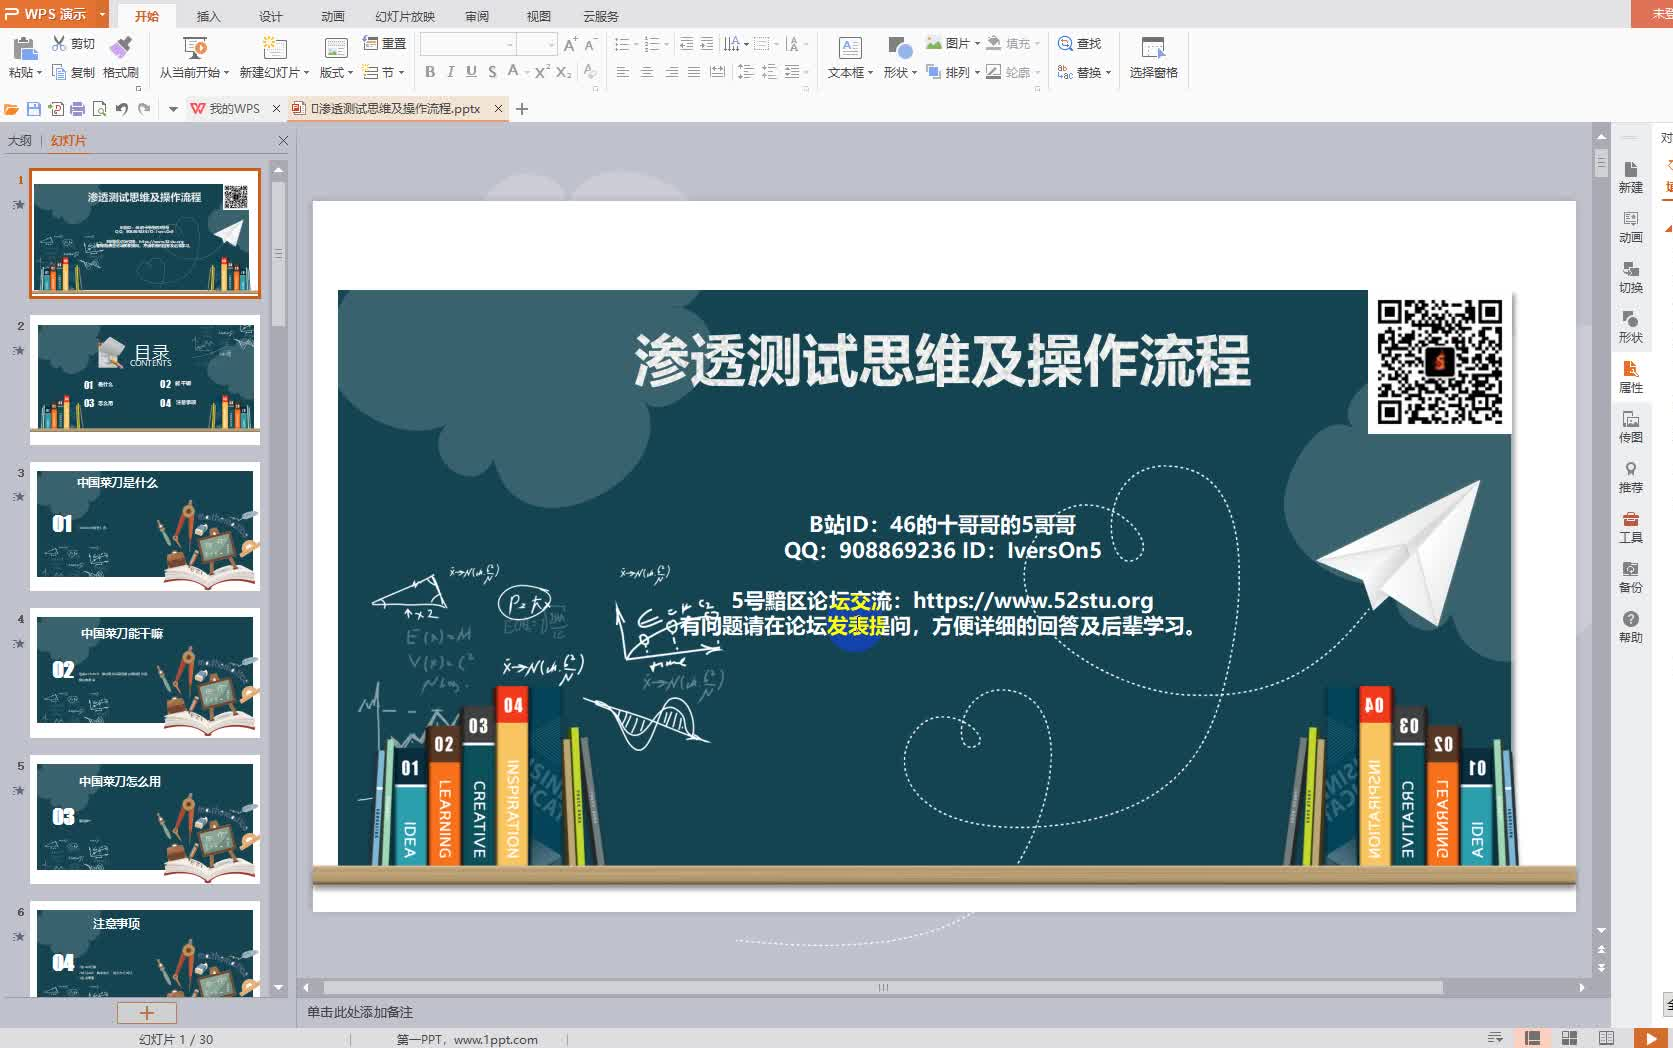Open the 排列 arrange dropdown
This screenshot has height=1048, width=1673.
click(953, 72)
